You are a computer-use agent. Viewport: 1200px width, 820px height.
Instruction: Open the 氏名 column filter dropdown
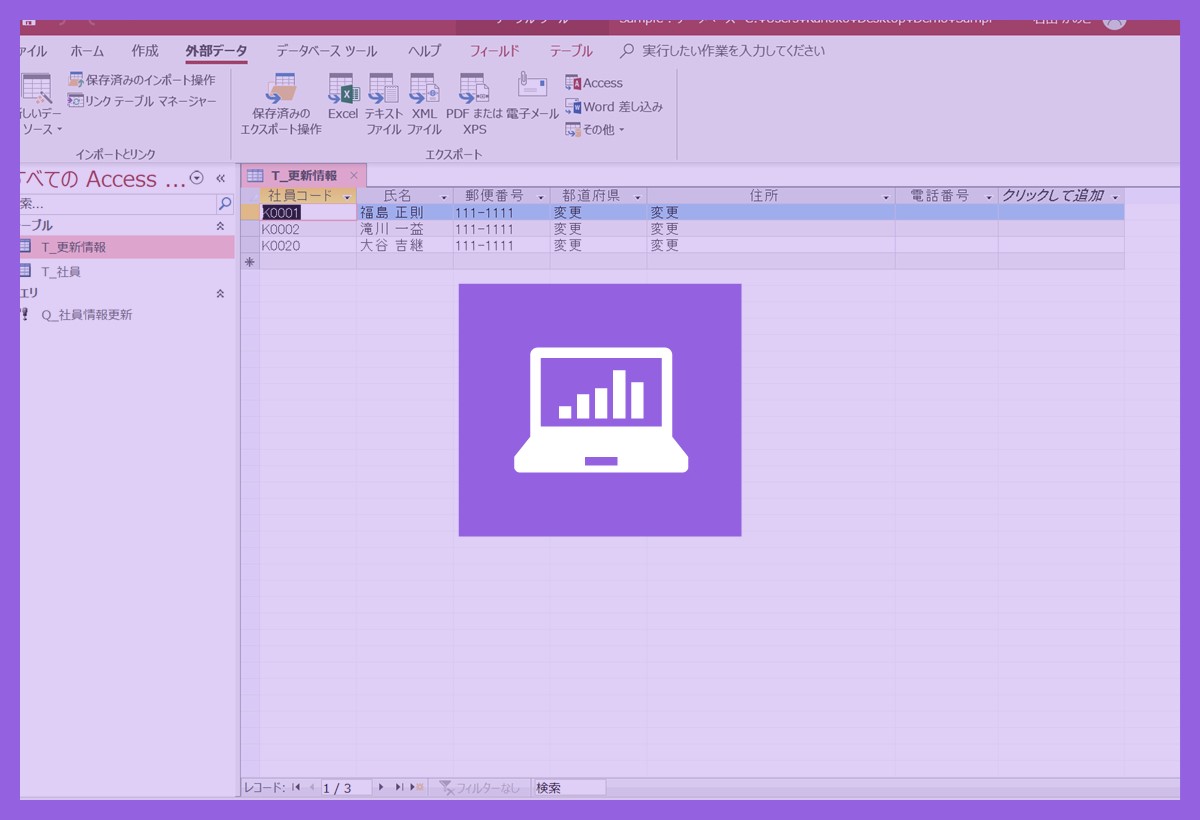[444, 197]
